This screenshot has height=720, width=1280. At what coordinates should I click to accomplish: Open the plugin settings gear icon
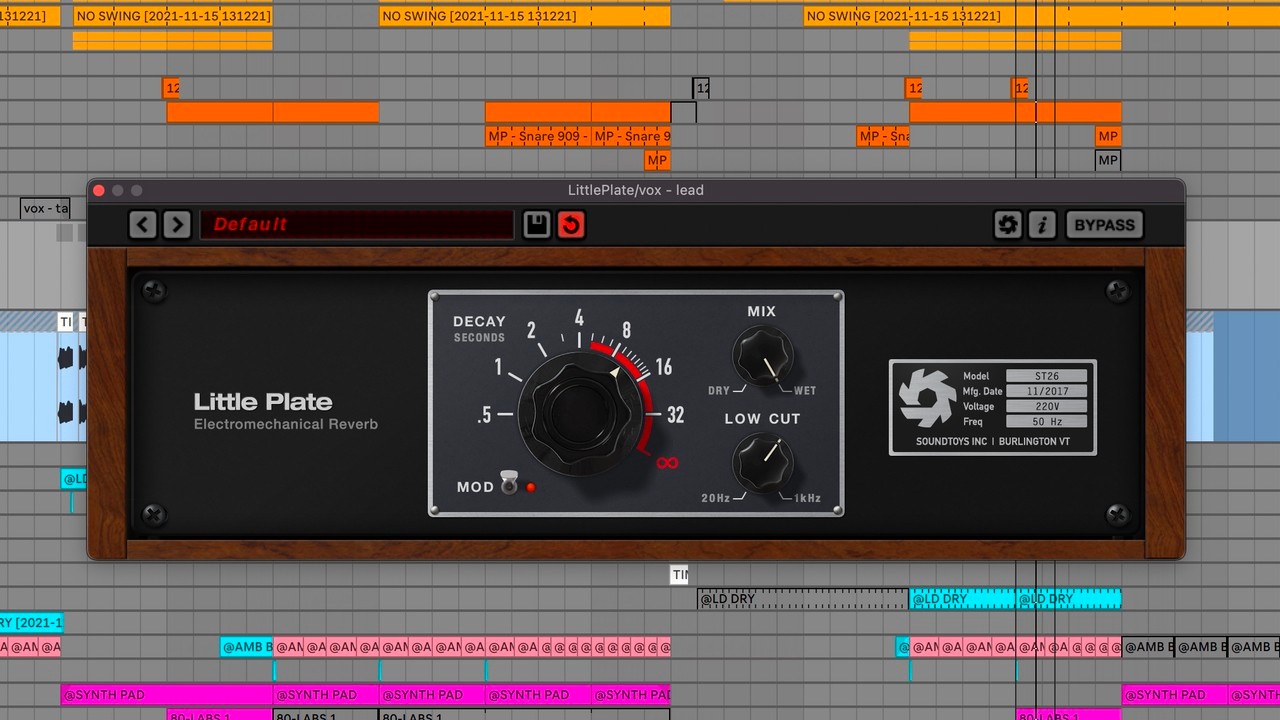click(1008, 224)
